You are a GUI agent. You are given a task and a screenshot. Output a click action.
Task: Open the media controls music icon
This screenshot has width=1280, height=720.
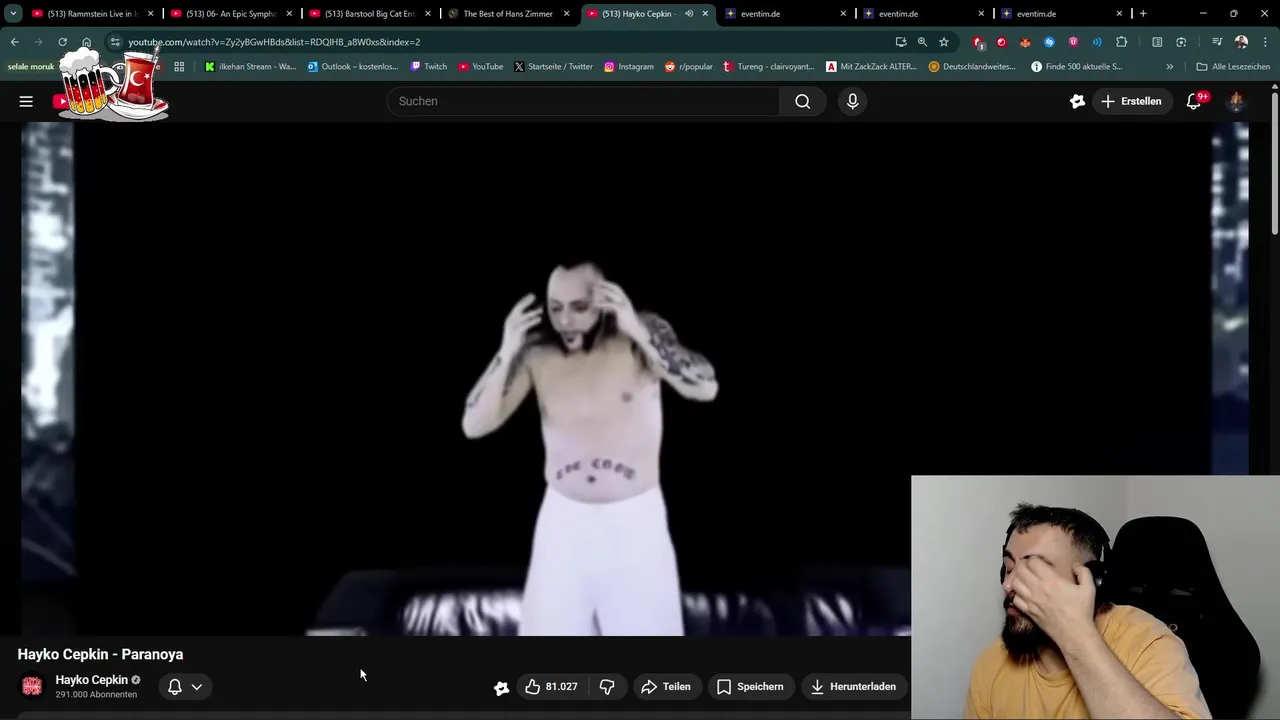point(1217,42)
